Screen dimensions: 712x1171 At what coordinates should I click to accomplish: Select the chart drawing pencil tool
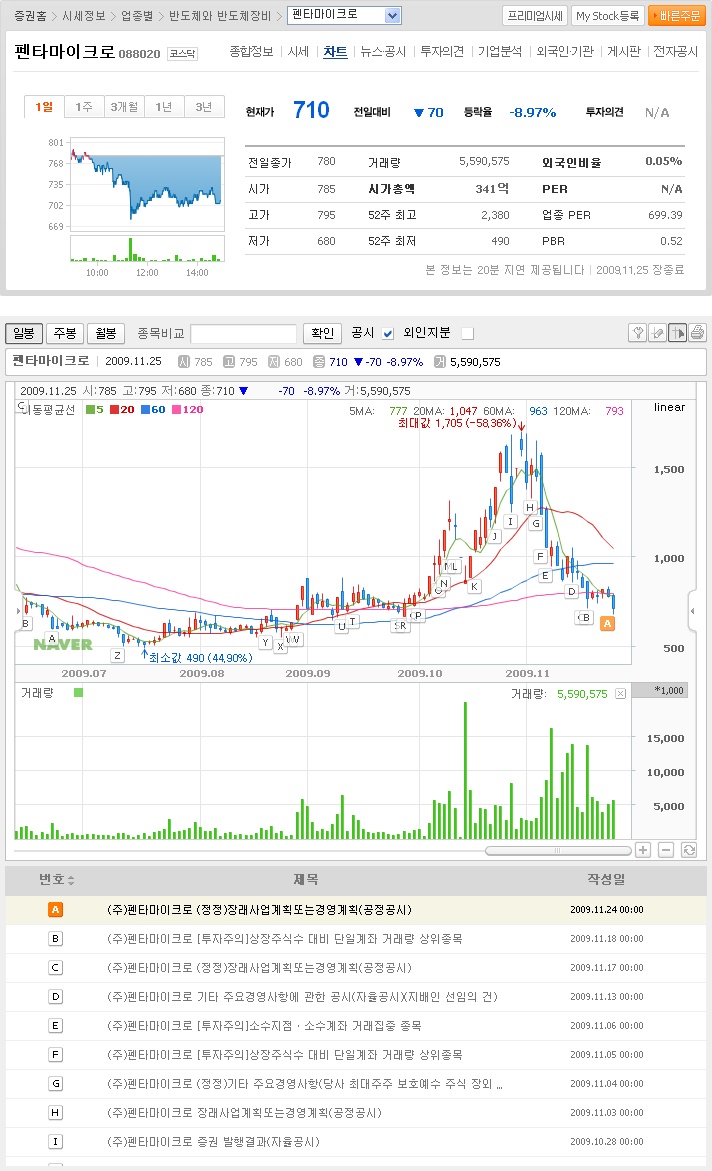[x=657, y=333]
